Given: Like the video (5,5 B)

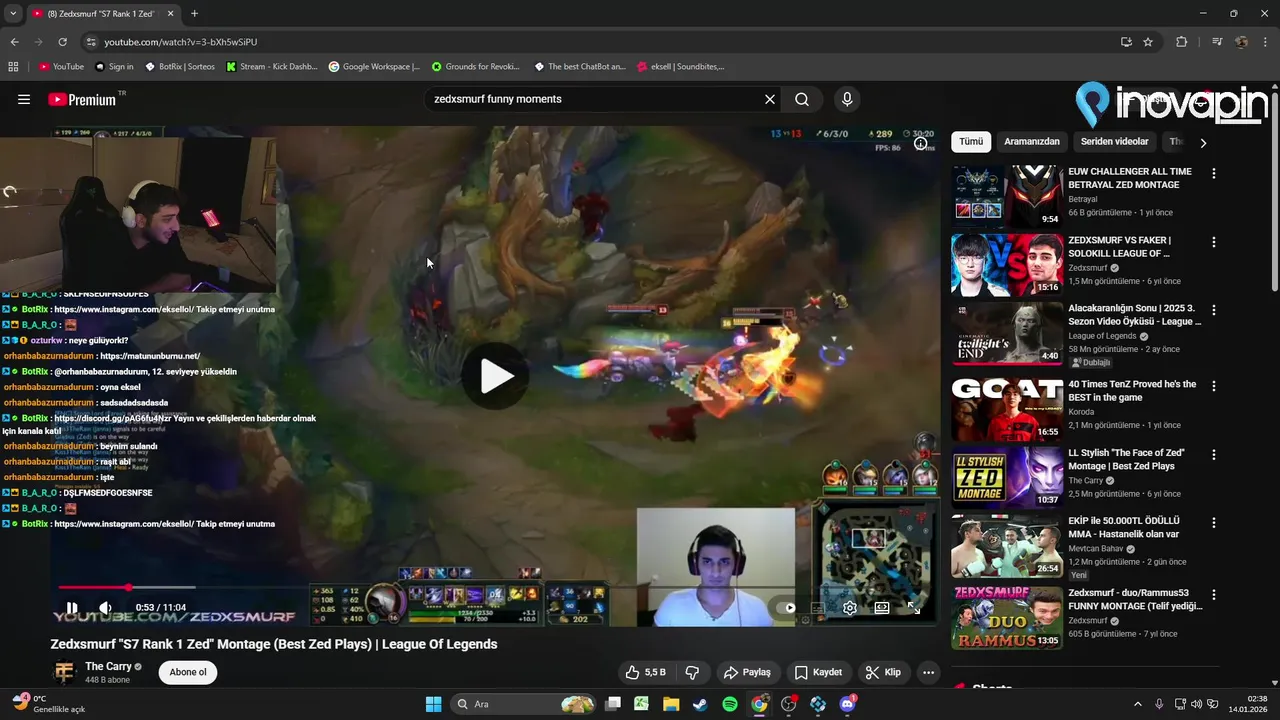Looking at the screenshot, I should 645,672.
